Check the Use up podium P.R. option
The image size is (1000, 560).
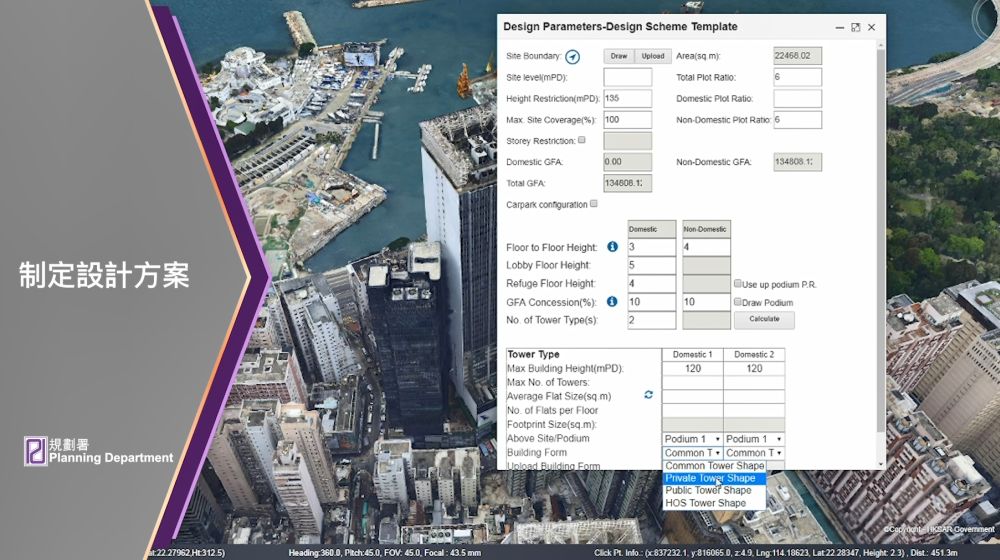738,284
